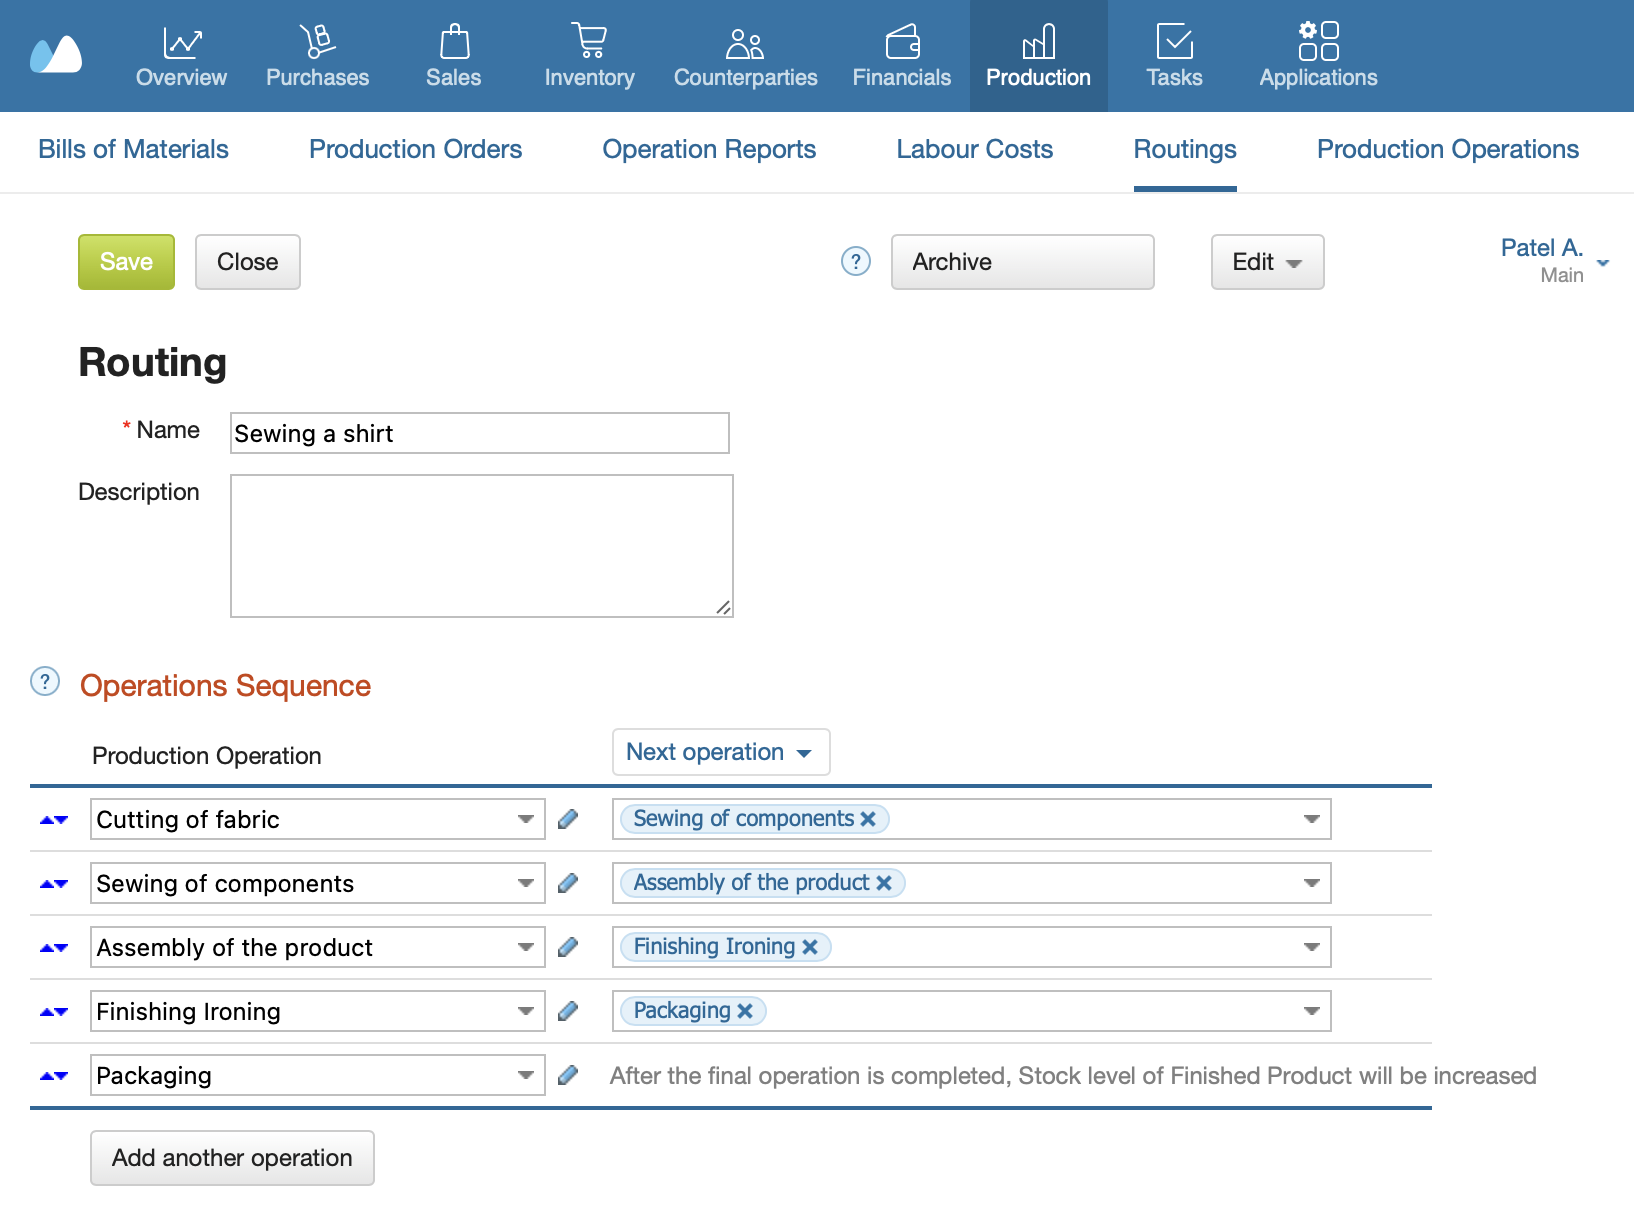Edit the Packaging operation

click(568, 1075)
